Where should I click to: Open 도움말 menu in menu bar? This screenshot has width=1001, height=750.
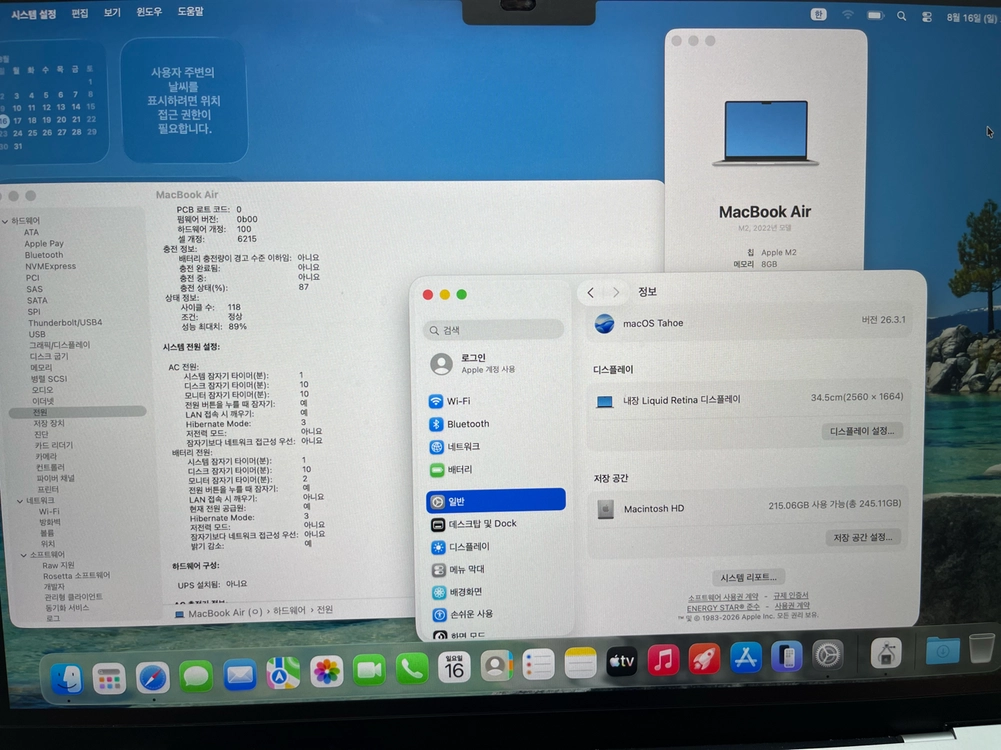tap(190, 11)
